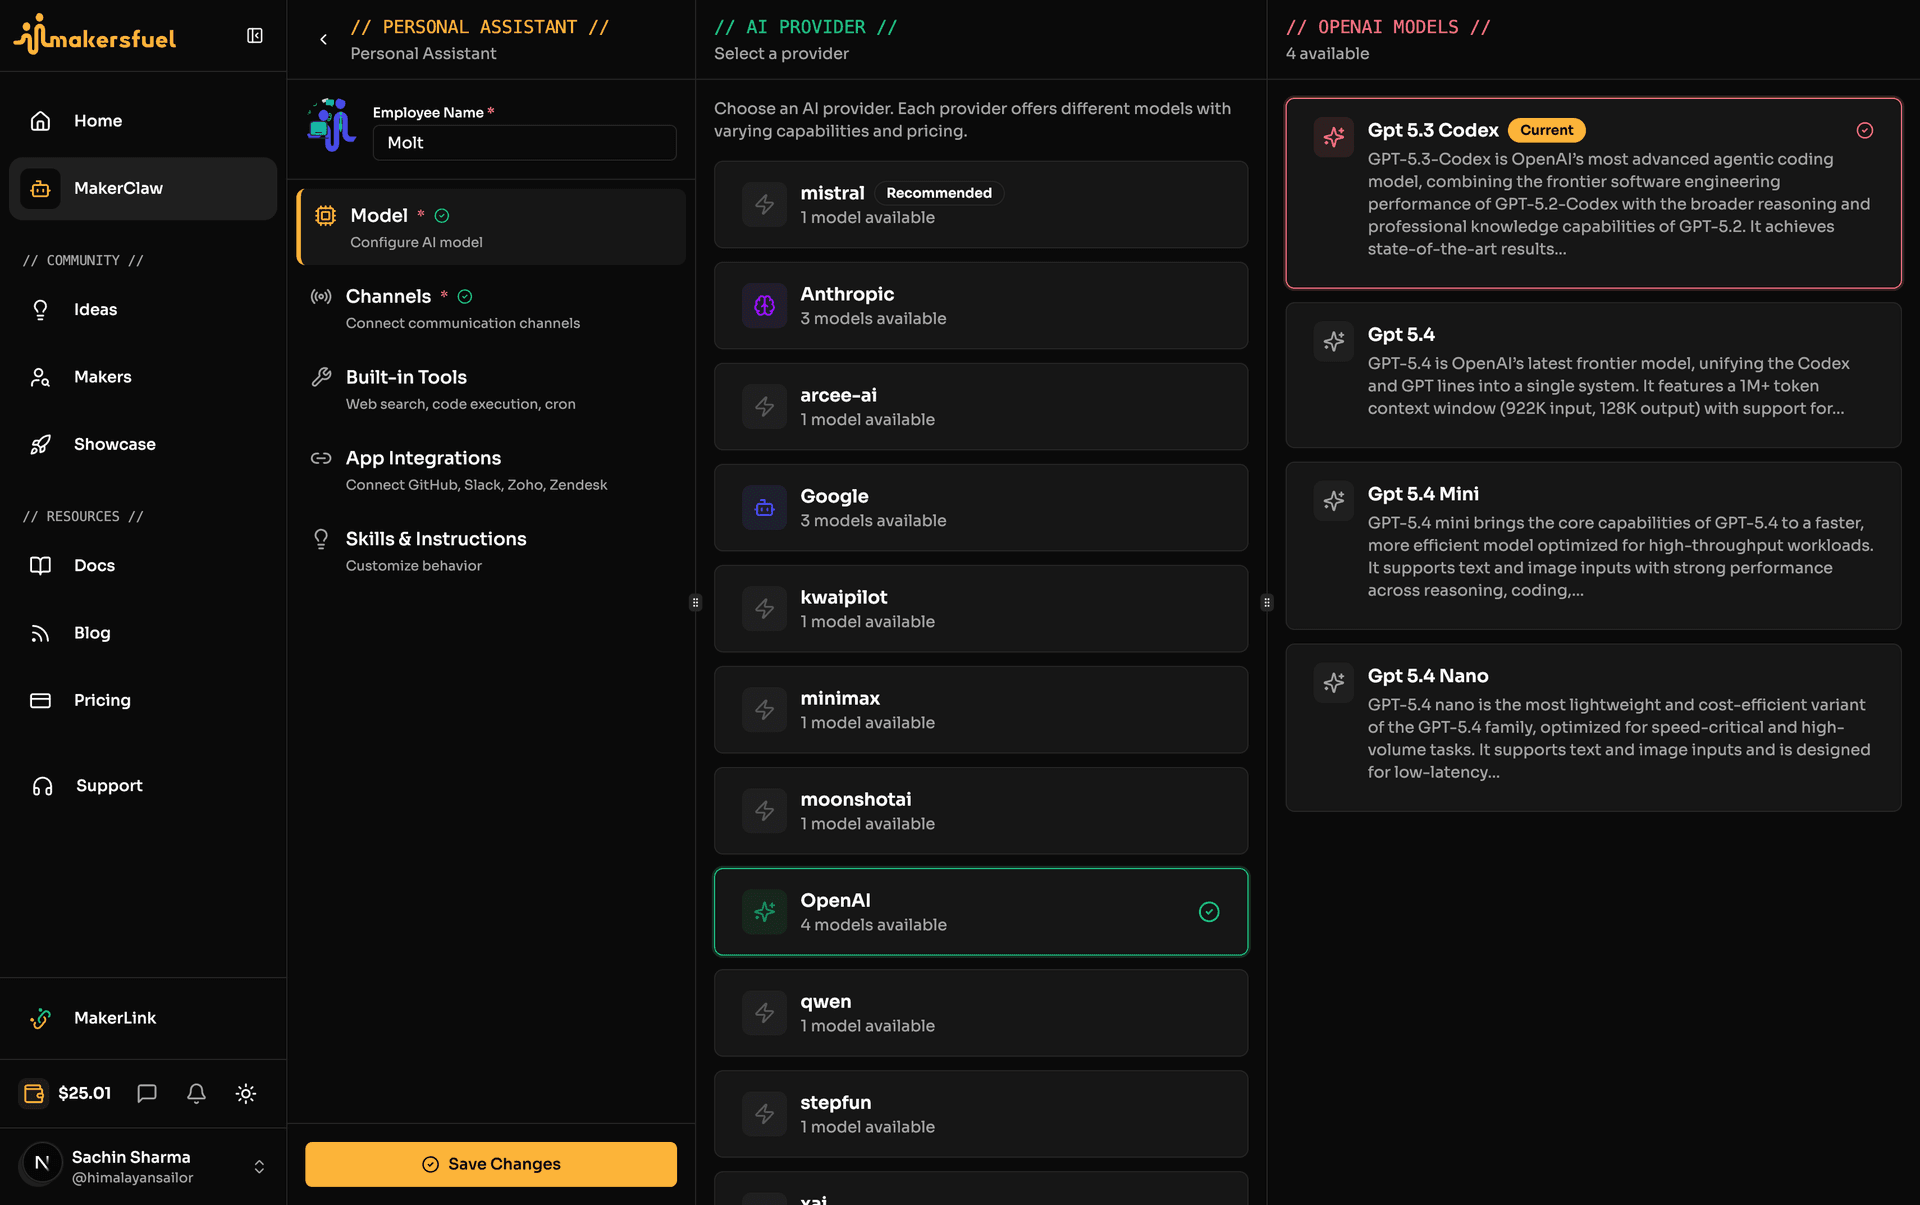Click the Model chip icon
1920x1205 pixels.
click(x=326, y=215)
